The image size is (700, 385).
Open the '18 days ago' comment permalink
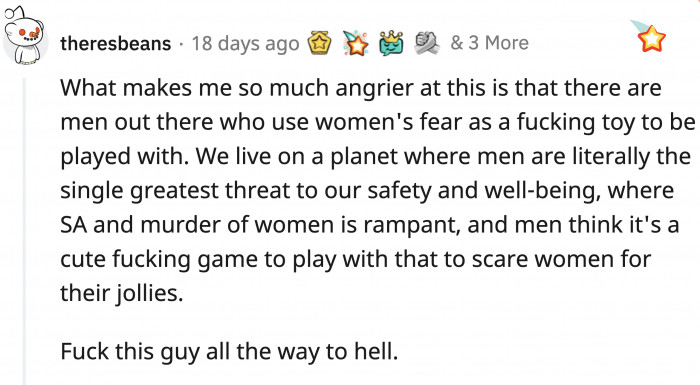click(246, 44)
